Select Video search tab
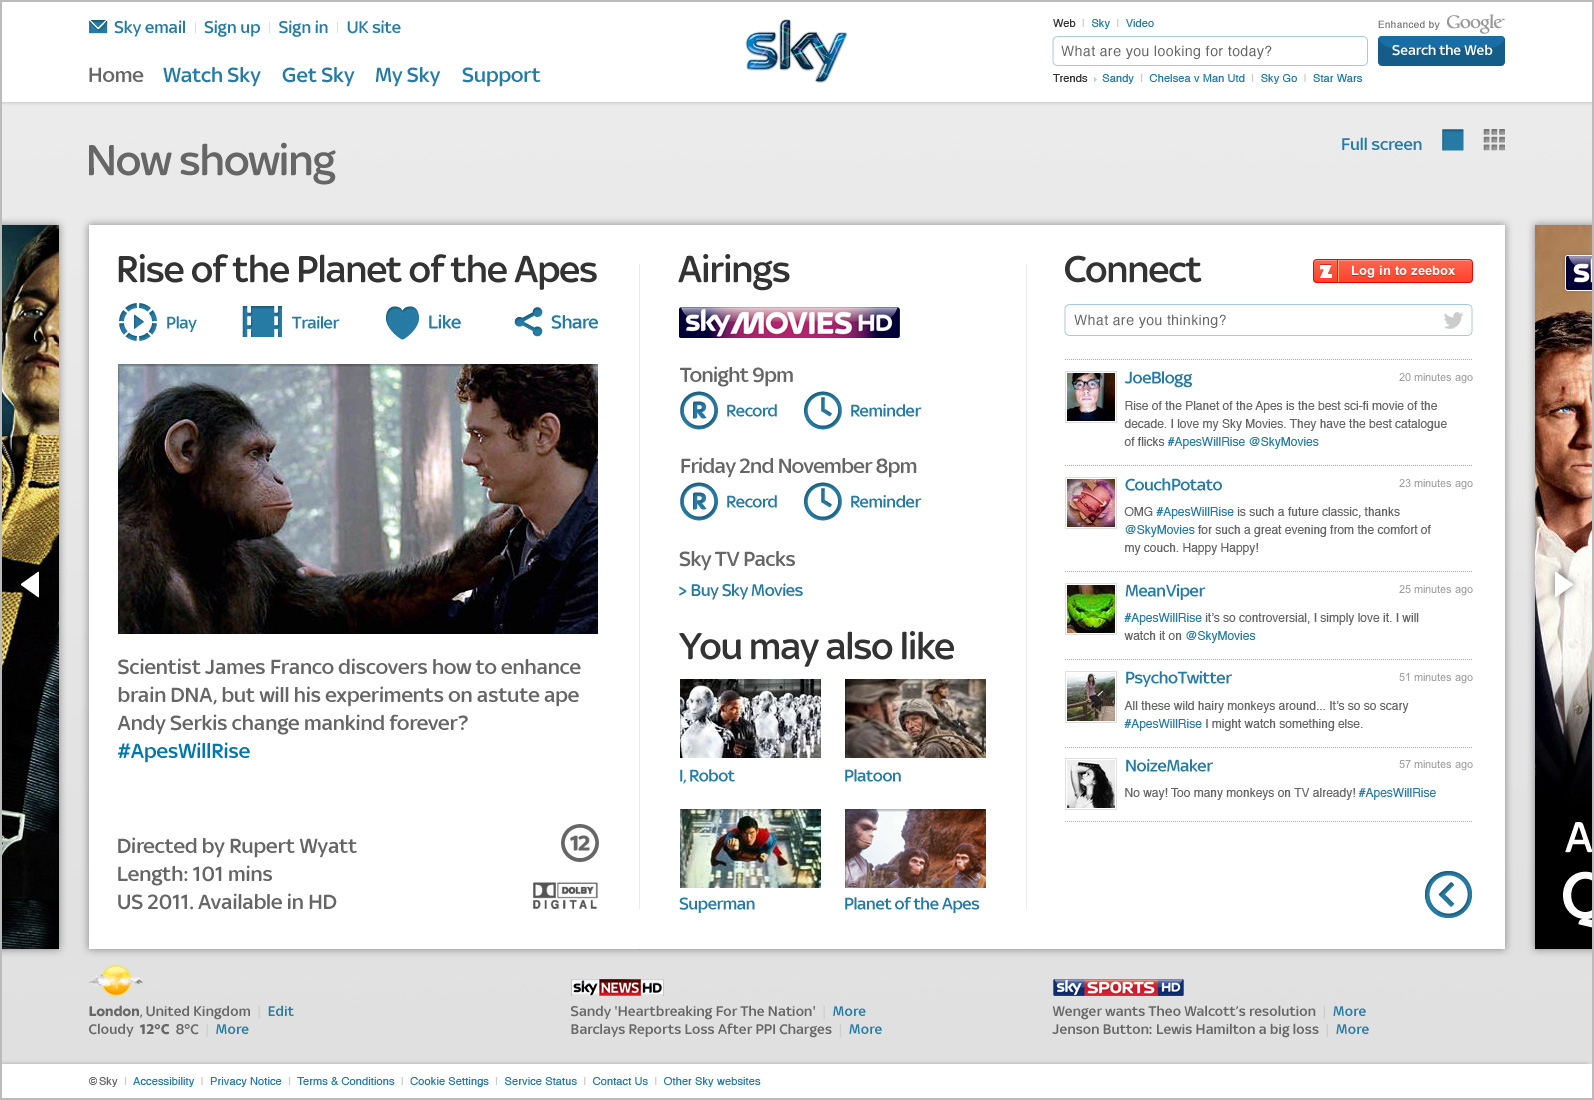The image size is (1594, 1100). 1140,23
